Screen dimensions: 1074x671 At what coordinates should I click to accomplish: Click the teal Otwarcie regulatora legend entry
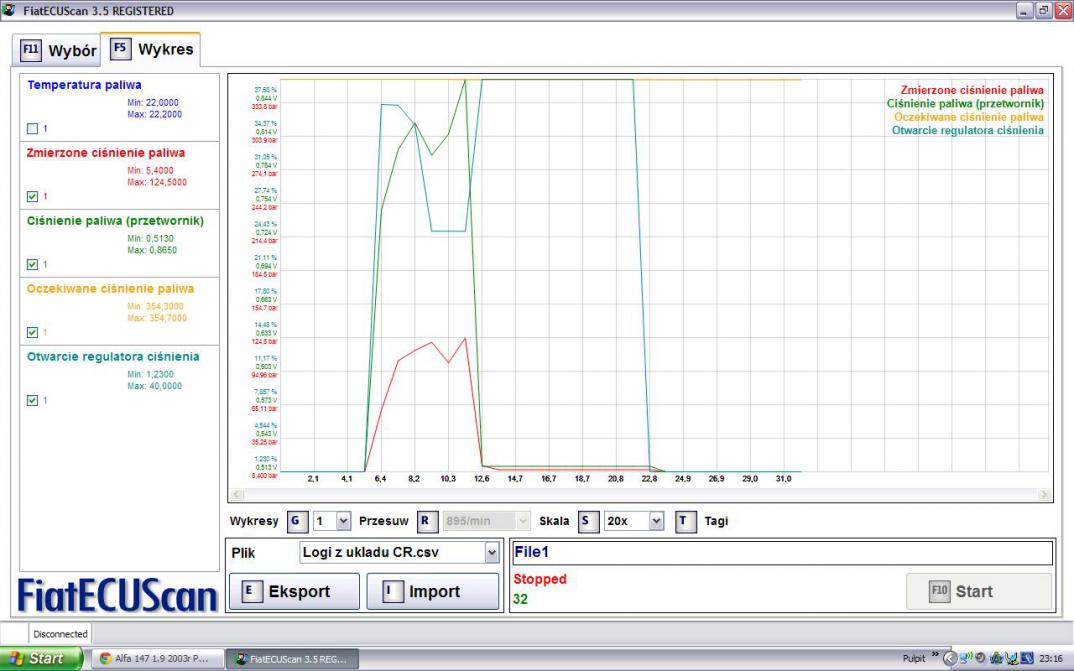(x=967, y=130)
